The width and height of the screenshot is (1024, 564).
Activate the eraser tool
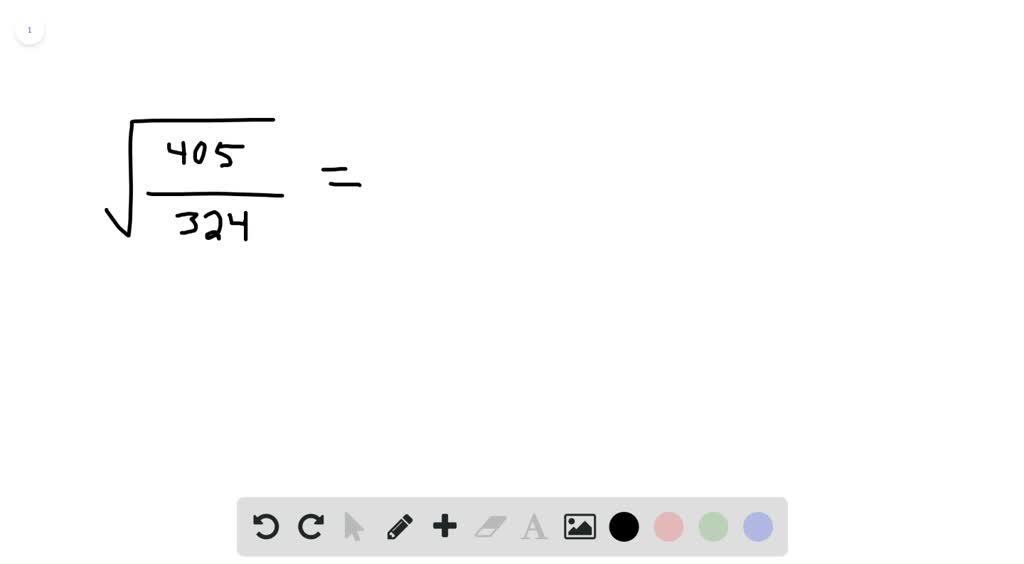[x=490, y=527]
